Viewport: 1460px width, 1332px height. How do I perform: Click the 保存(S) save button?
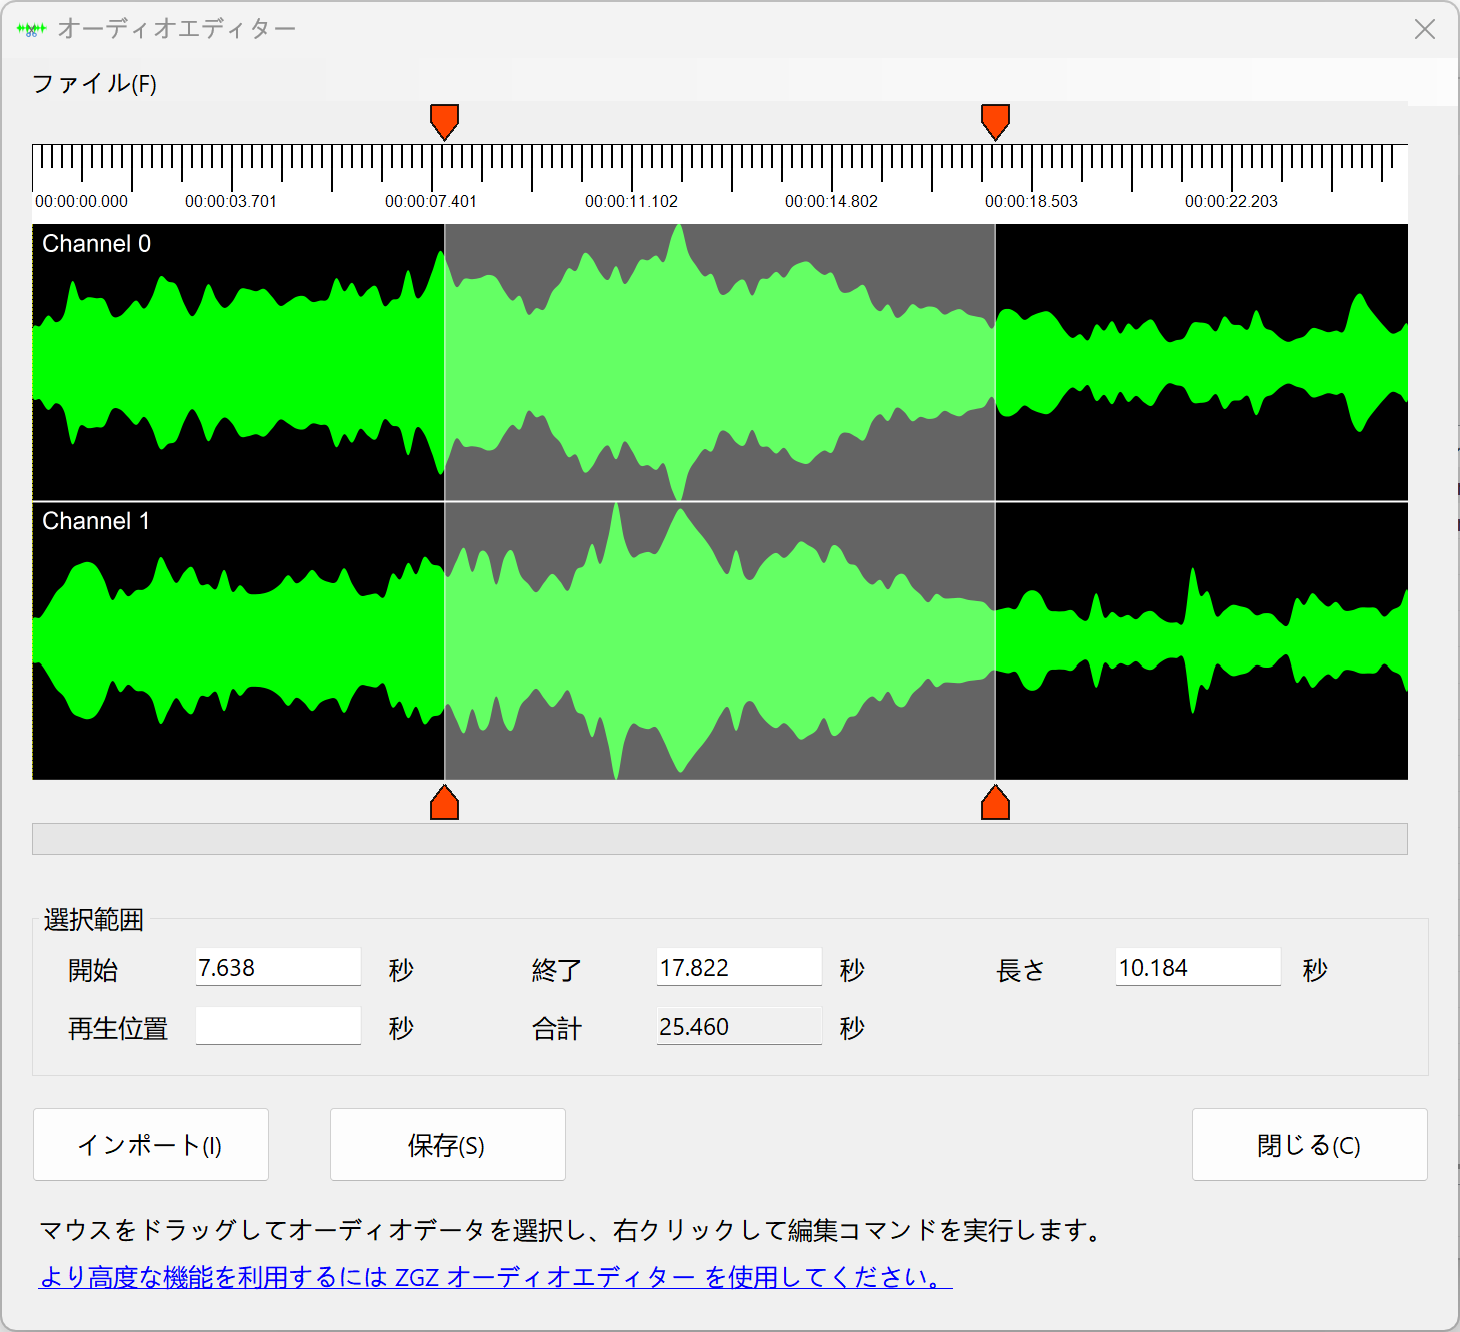(448, 1145)
